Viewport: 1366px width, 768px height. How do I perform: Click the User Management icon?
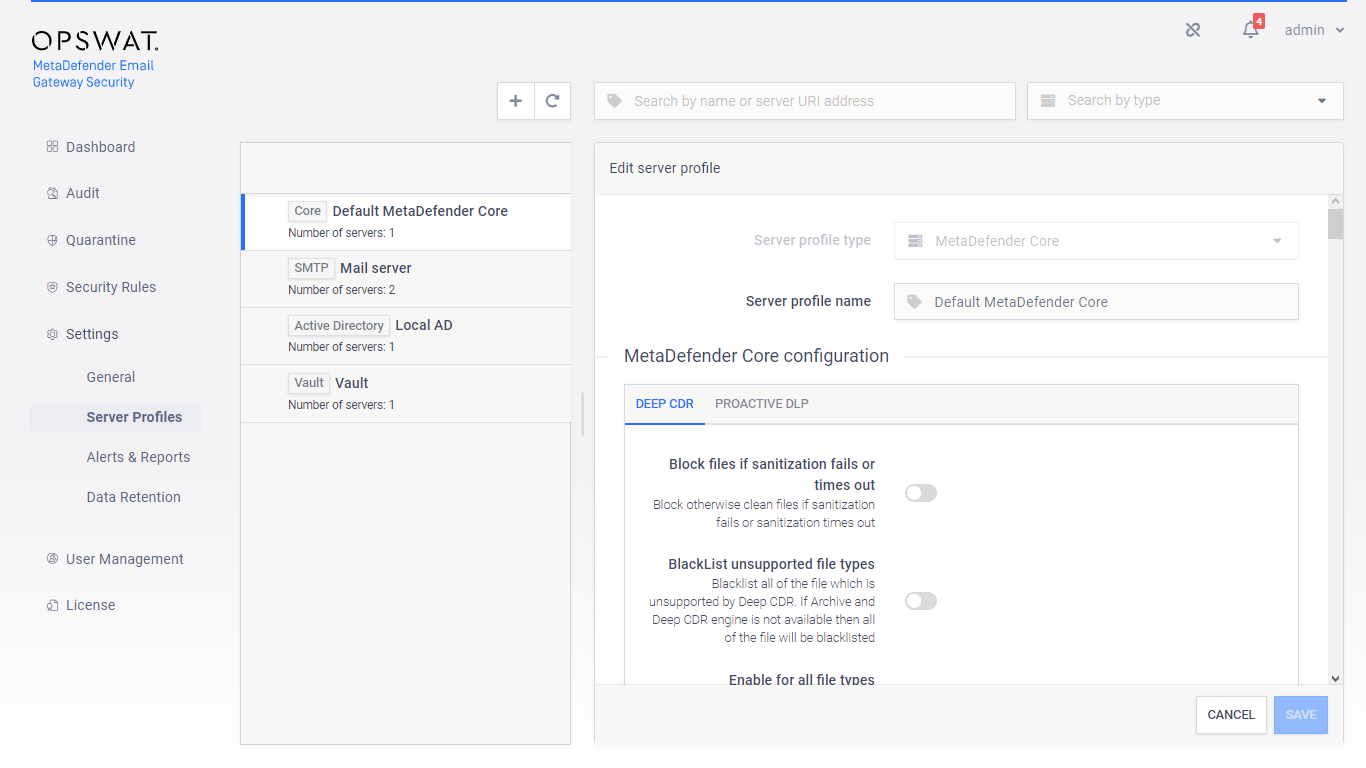point(52,559)
